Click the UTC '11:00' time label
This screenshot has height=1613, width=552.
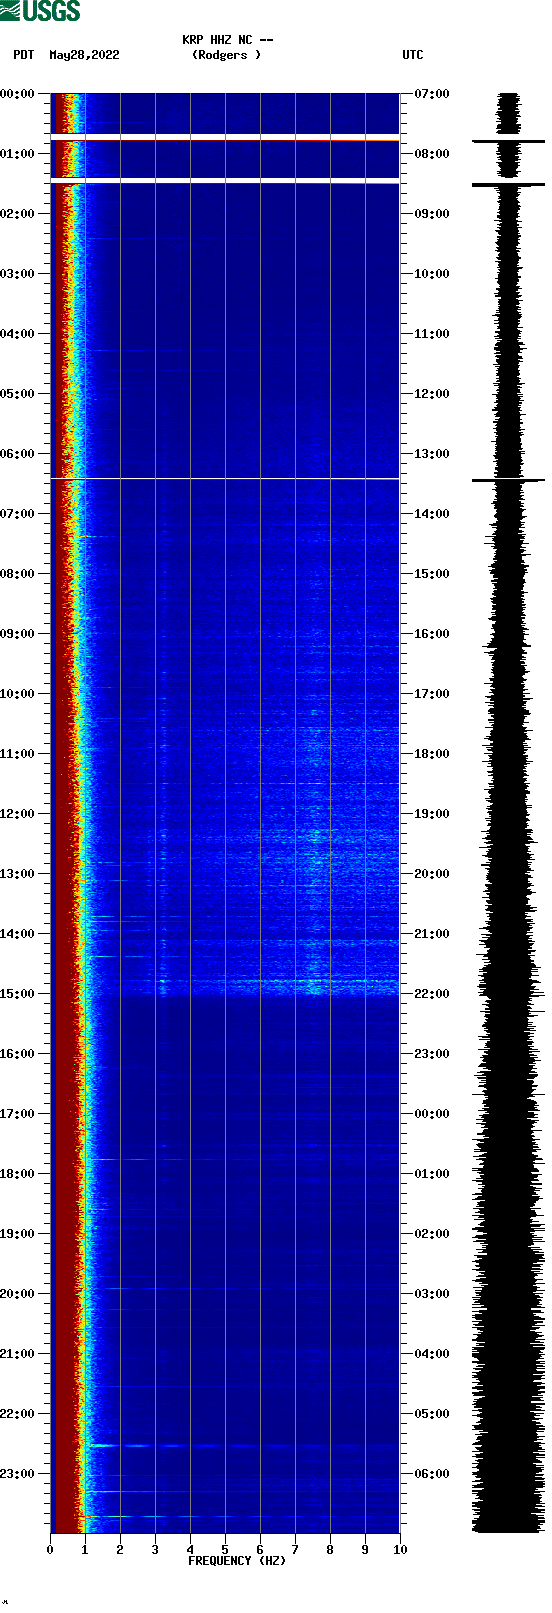pos(432,334)
